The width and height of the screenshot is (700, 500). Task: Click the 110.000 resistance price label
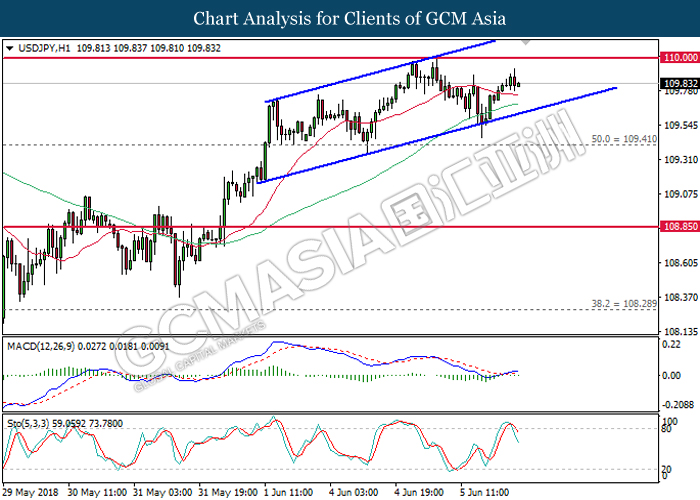pyautogui.click(x=680, y=58)
